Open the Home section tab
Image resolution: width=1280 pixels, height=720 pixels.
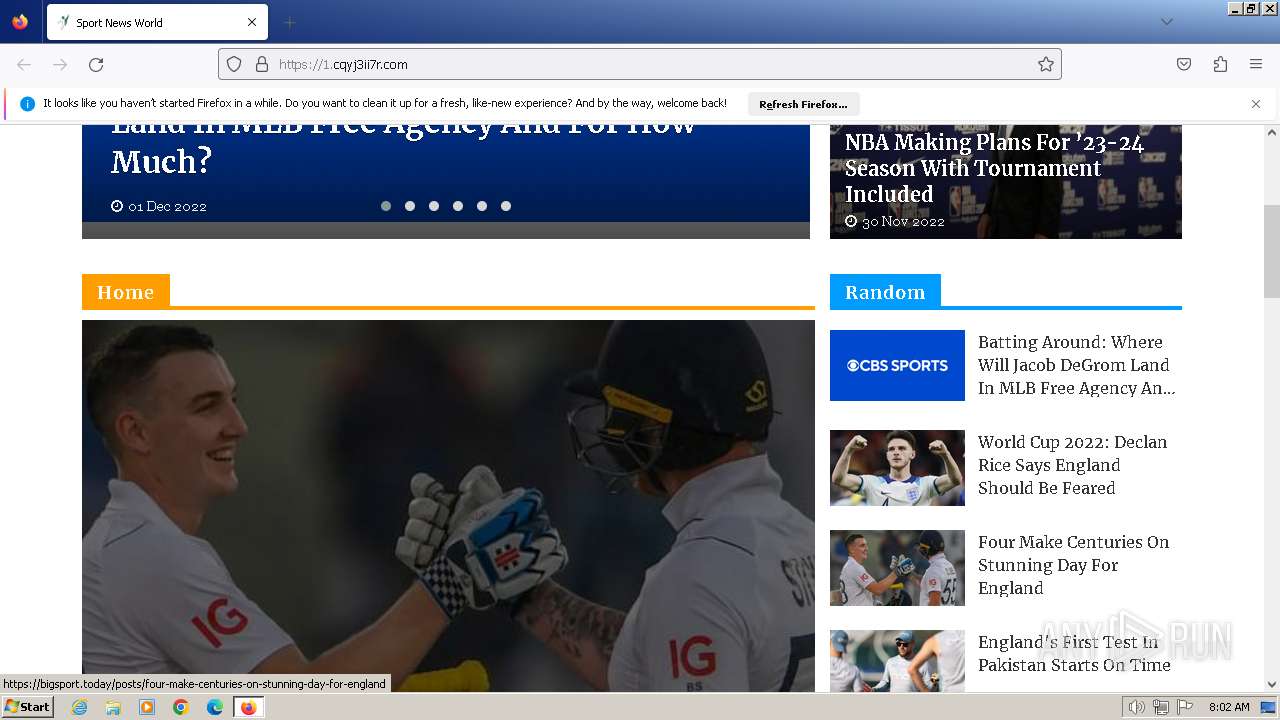point(126,292)
